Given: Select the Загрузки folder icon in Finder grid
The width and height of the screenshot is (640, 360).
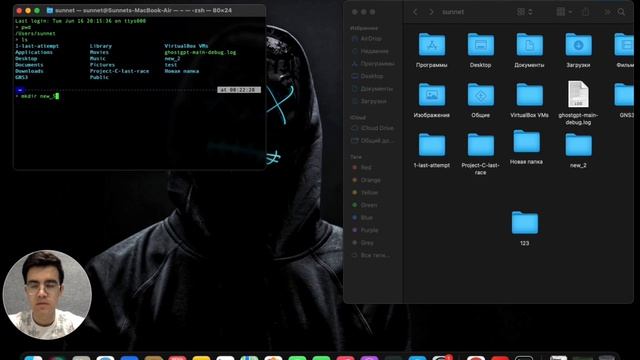Looking at the screenshot, I should click(x=578, y=44).
